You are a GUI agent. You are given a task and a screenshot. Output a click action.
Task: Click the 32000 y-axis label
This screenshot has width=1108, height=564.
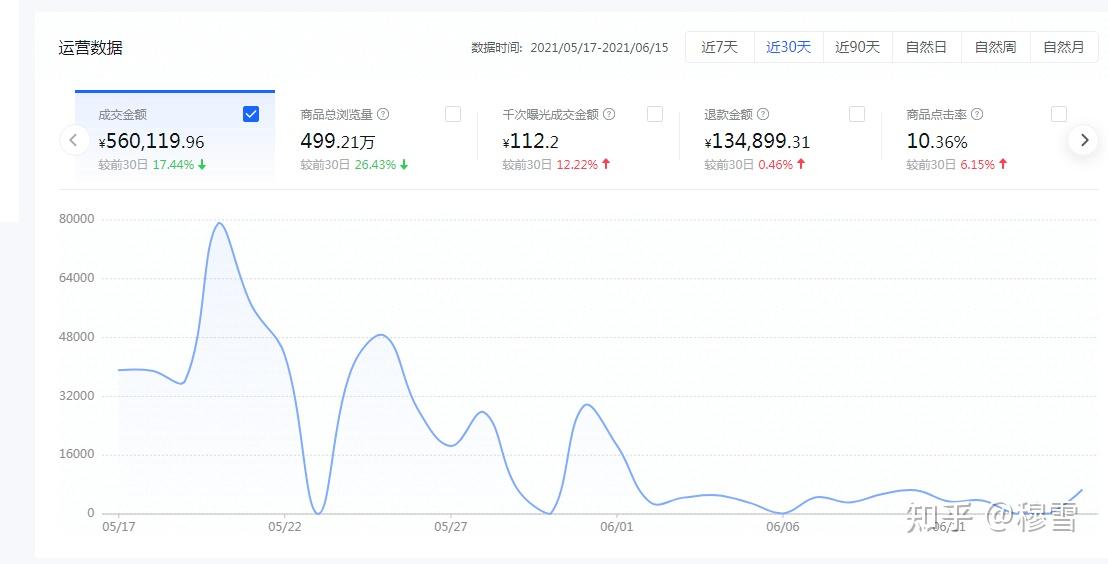tap(76, 396)
